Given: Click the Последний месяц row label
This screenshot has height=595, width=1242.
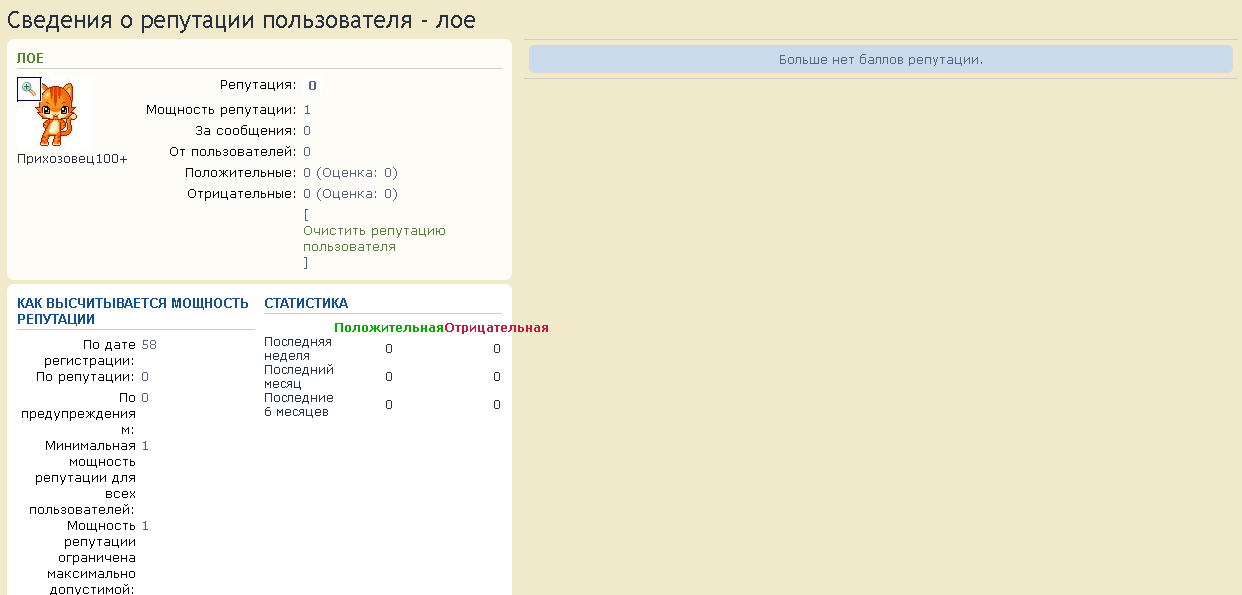Looking at the screenshot, I should pos(298,376).
